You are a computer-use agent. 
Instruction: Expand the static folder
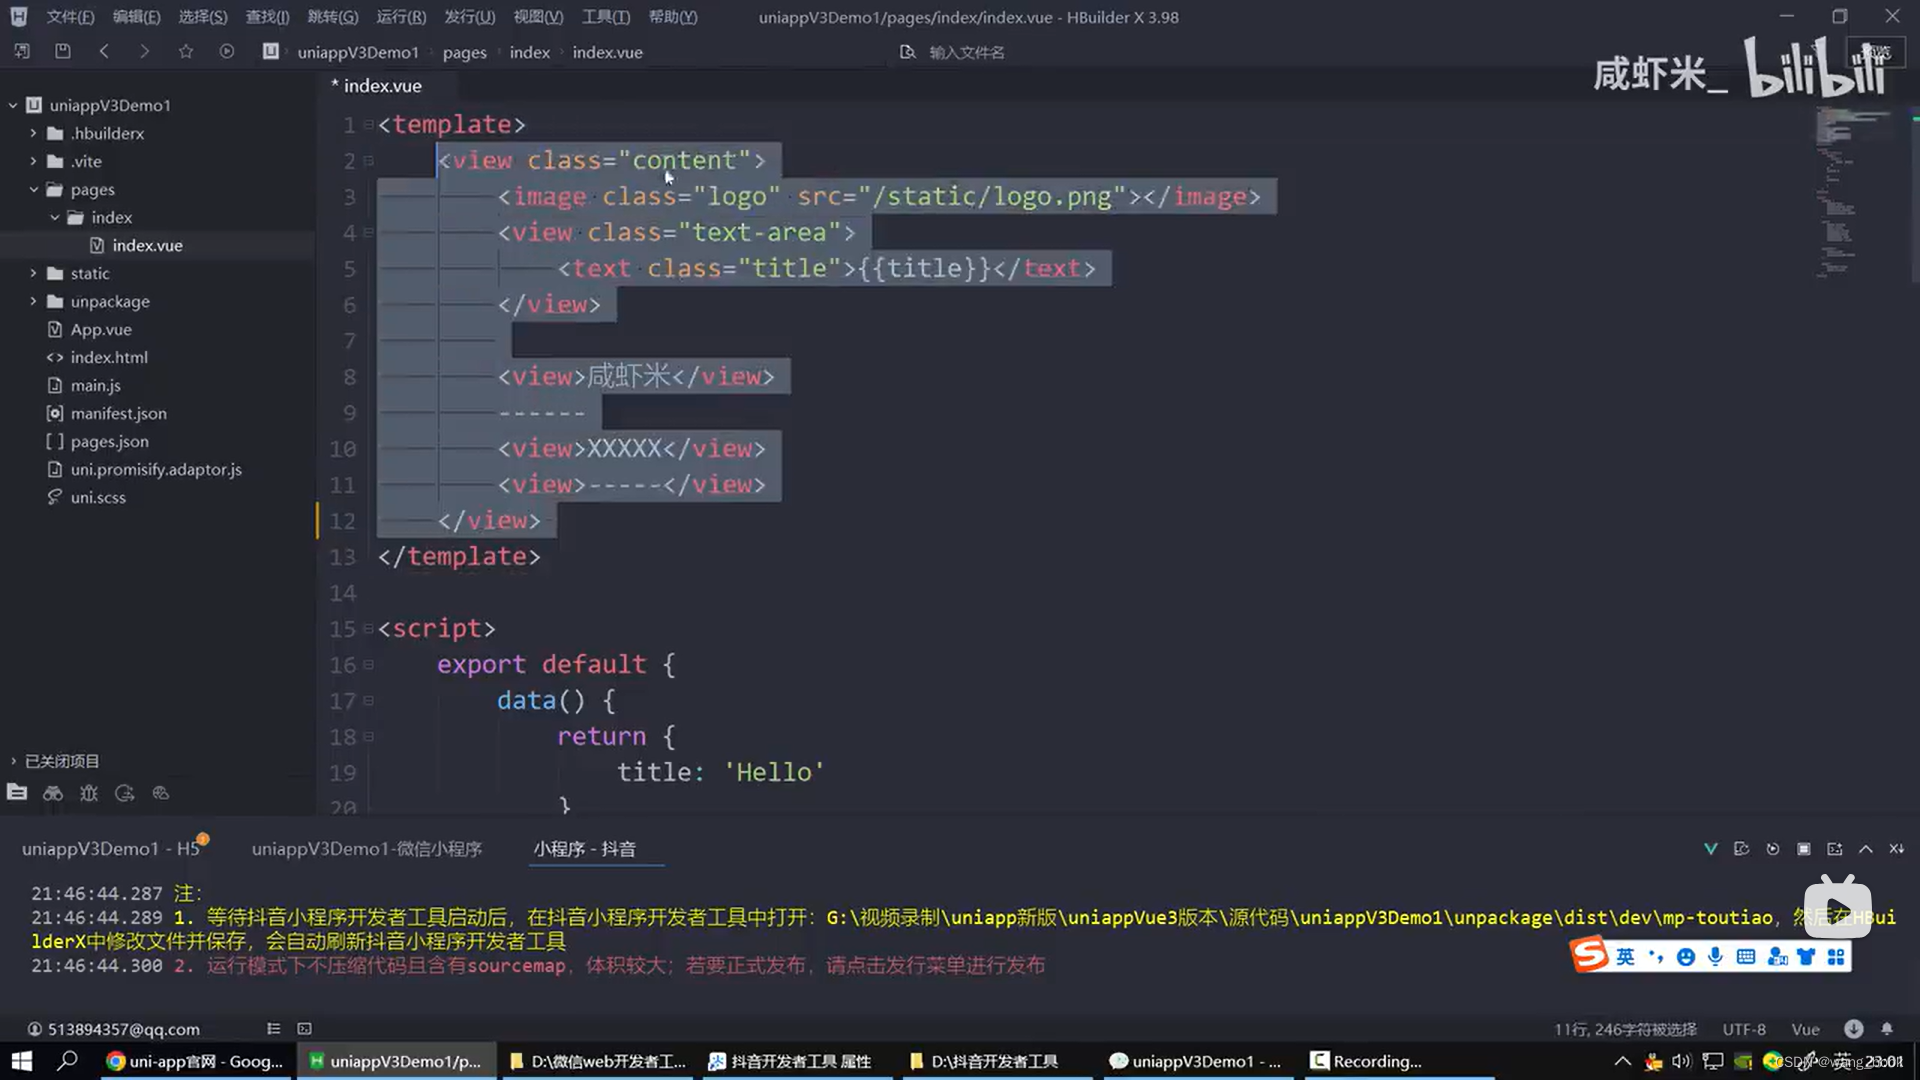(x=33, y=273)
